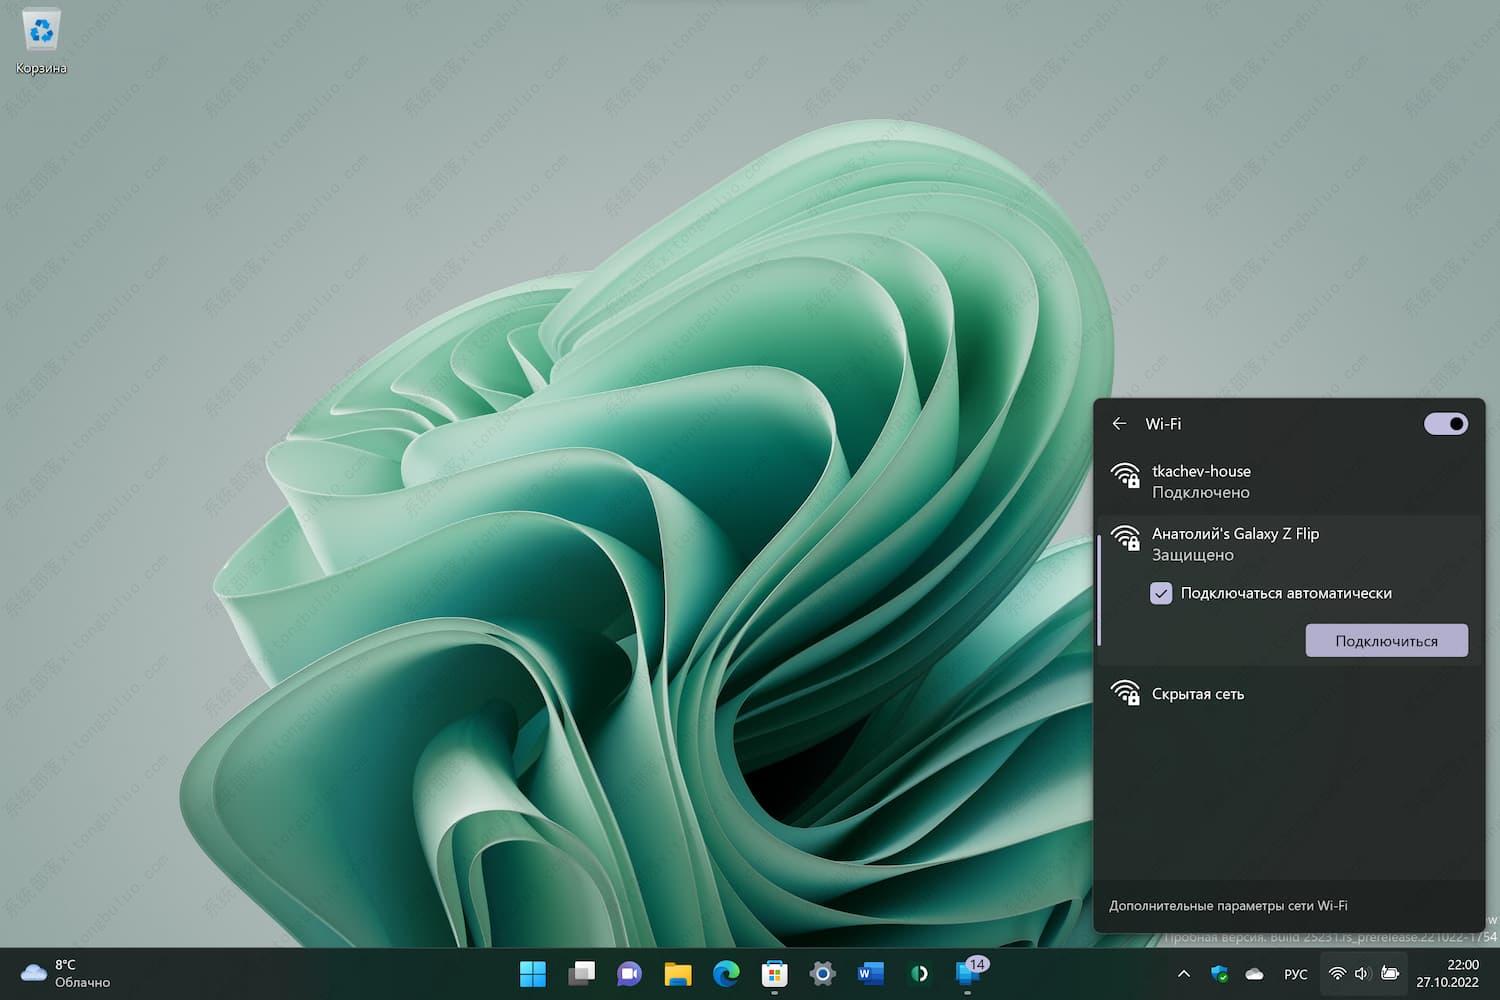This screenshot has width=1500, height=1000.
Task: Uncheck Подключаться автоматически for Anatoliy's network
Action: click(1161, 593)
